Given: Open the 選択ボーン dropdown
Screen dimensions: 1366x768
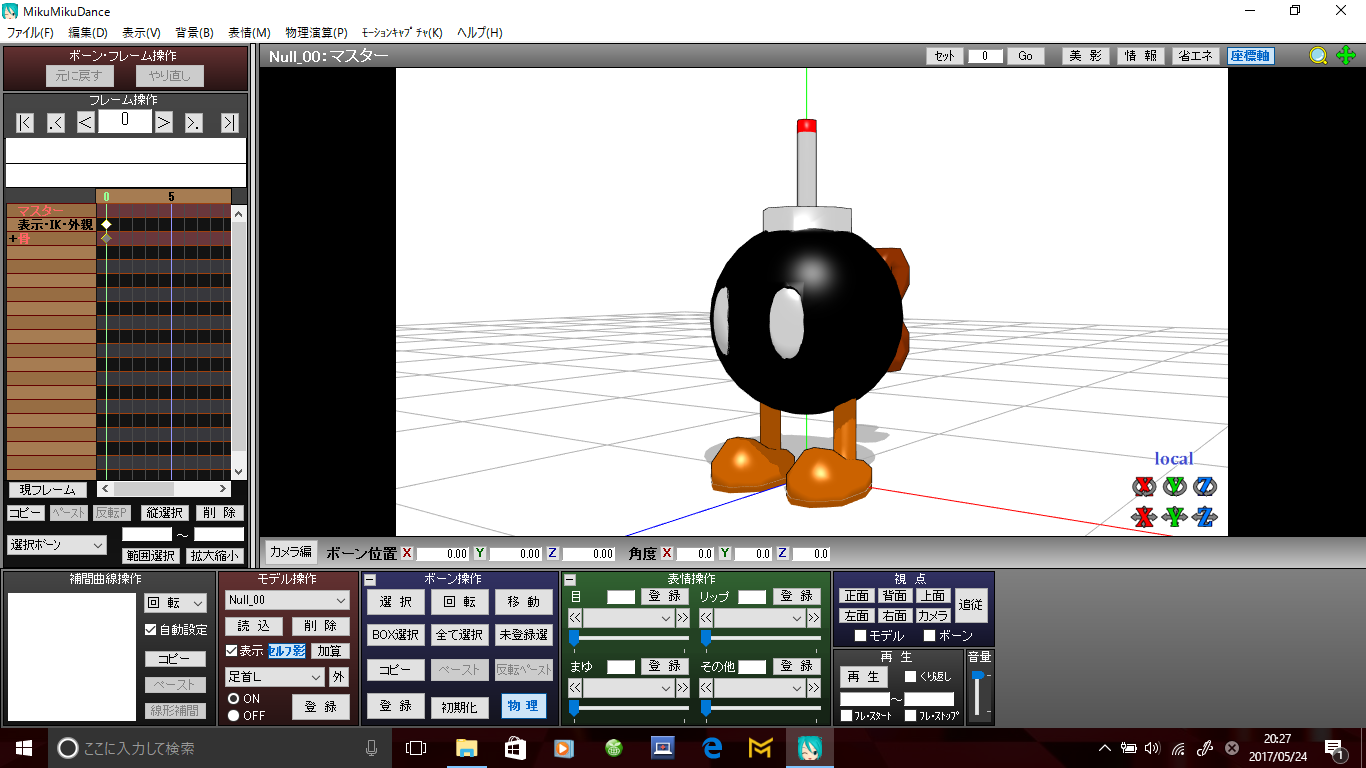Looking at the screenshot, I should [57, 545].
